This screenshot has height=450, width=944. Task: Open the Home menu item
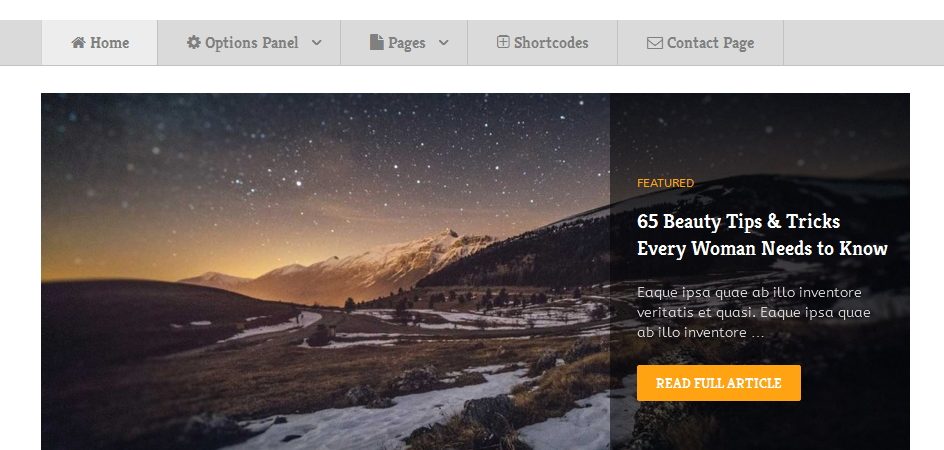click(x=99, y=43)
